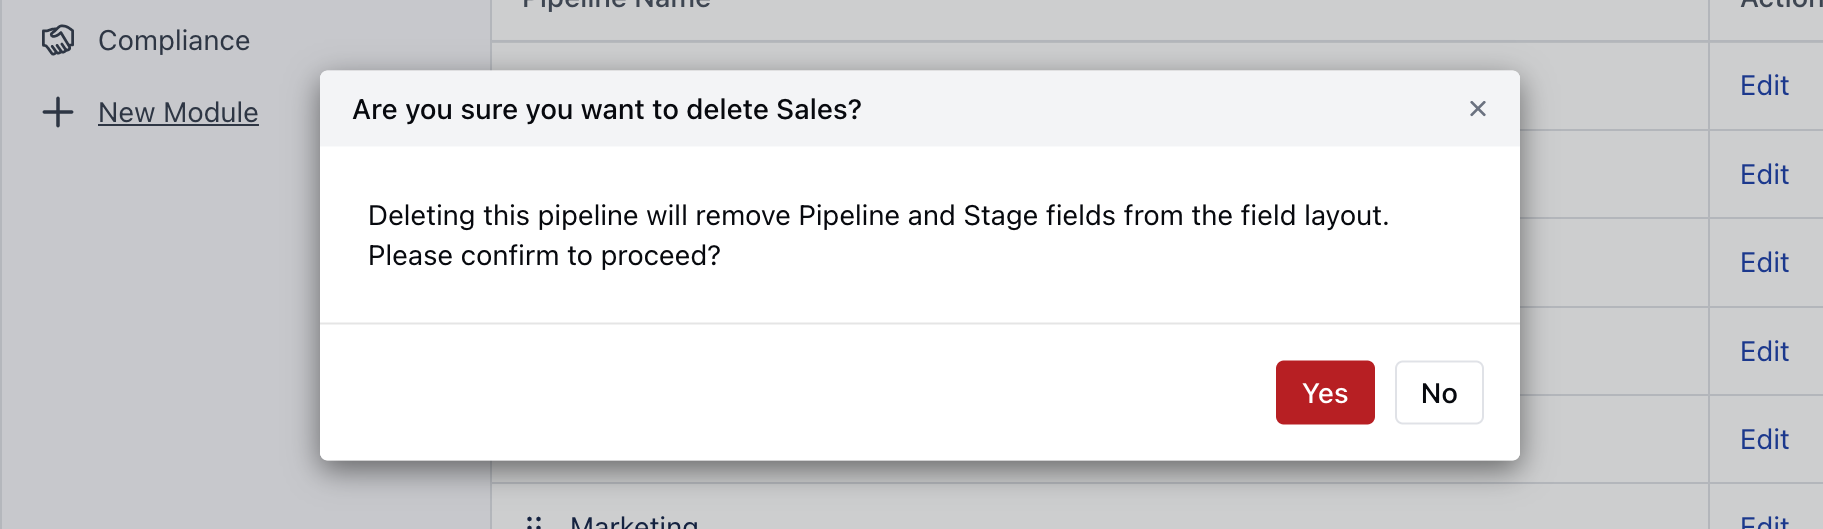
Task: Confirm deletion with the red Yes button
Action: coord(1324,393)
